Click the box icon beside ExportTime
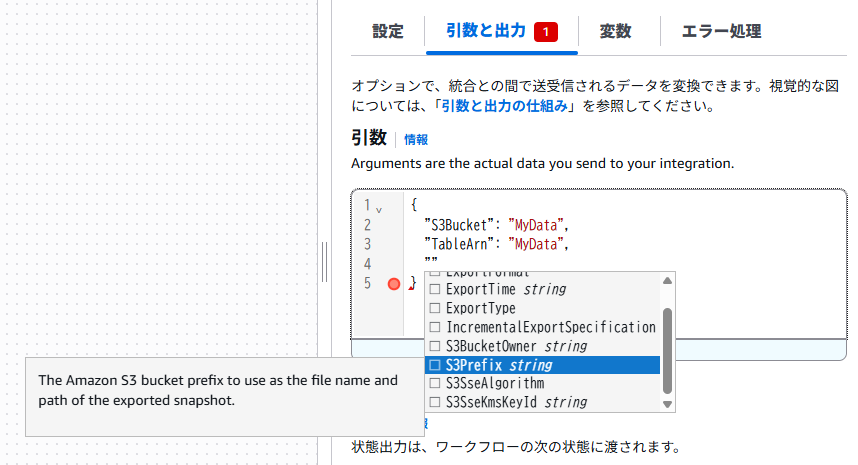Viewport: 858px width, 465px height. click(x=434, y=289)
